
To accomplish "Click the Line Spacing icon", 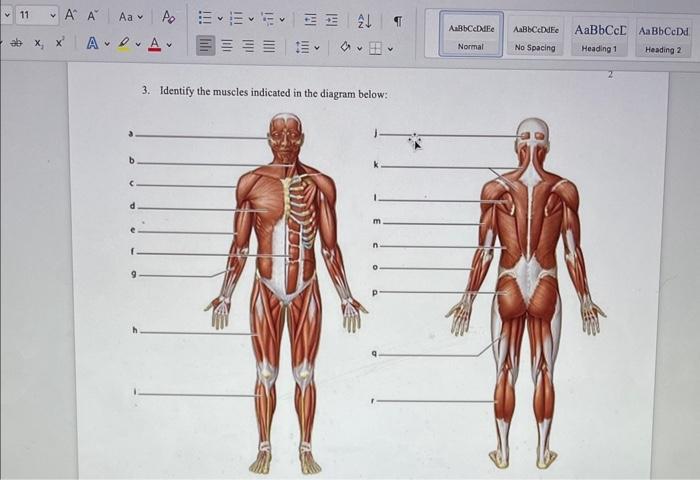I will (302, 47).
